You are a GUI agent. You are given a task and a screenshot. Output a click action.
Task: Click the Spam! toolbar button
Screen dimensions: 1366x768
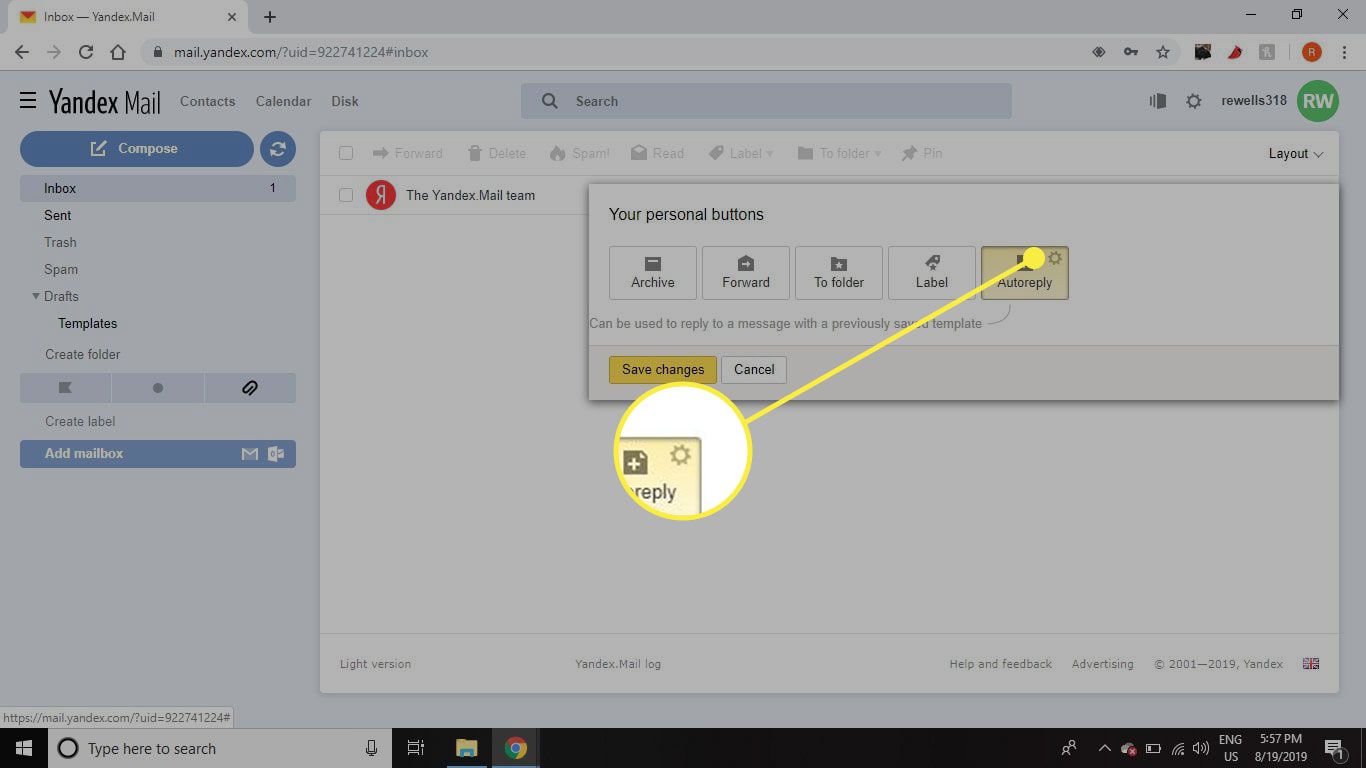click(579, 153)
